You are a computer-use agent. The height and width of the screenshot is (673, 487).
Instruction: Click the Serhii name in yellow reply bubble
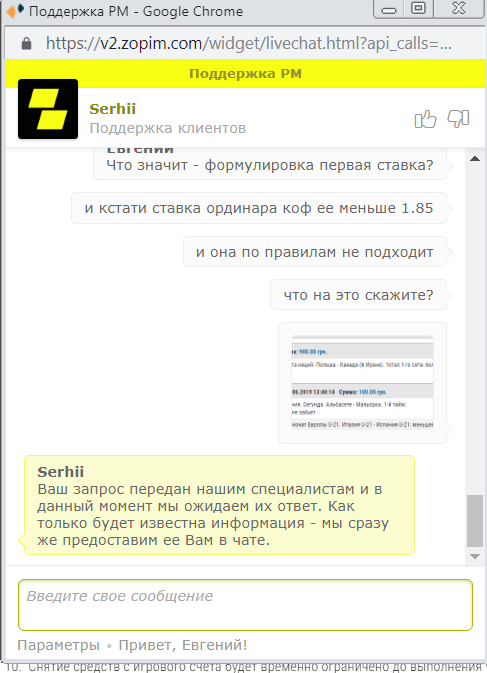coord(60,472)
